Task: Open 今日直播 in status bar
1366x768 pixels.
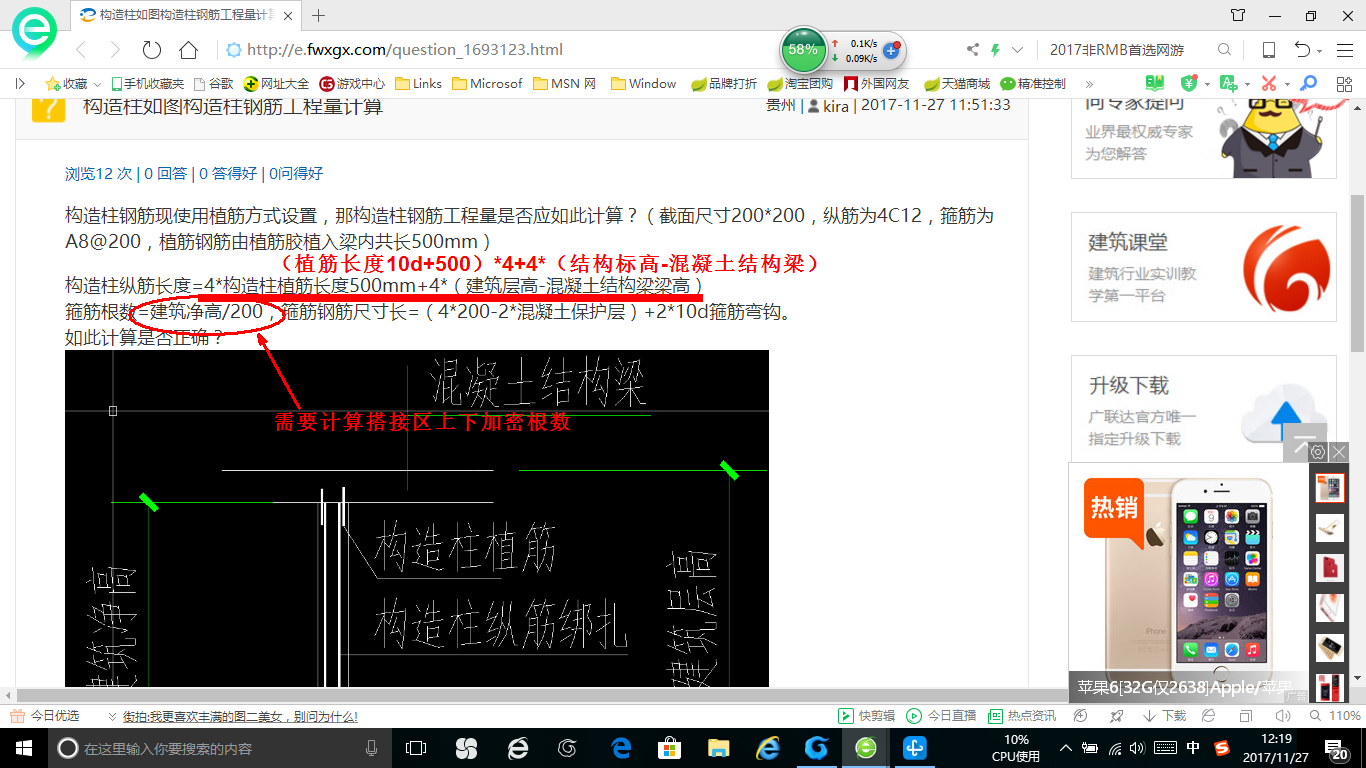Action: coord(940,716)
